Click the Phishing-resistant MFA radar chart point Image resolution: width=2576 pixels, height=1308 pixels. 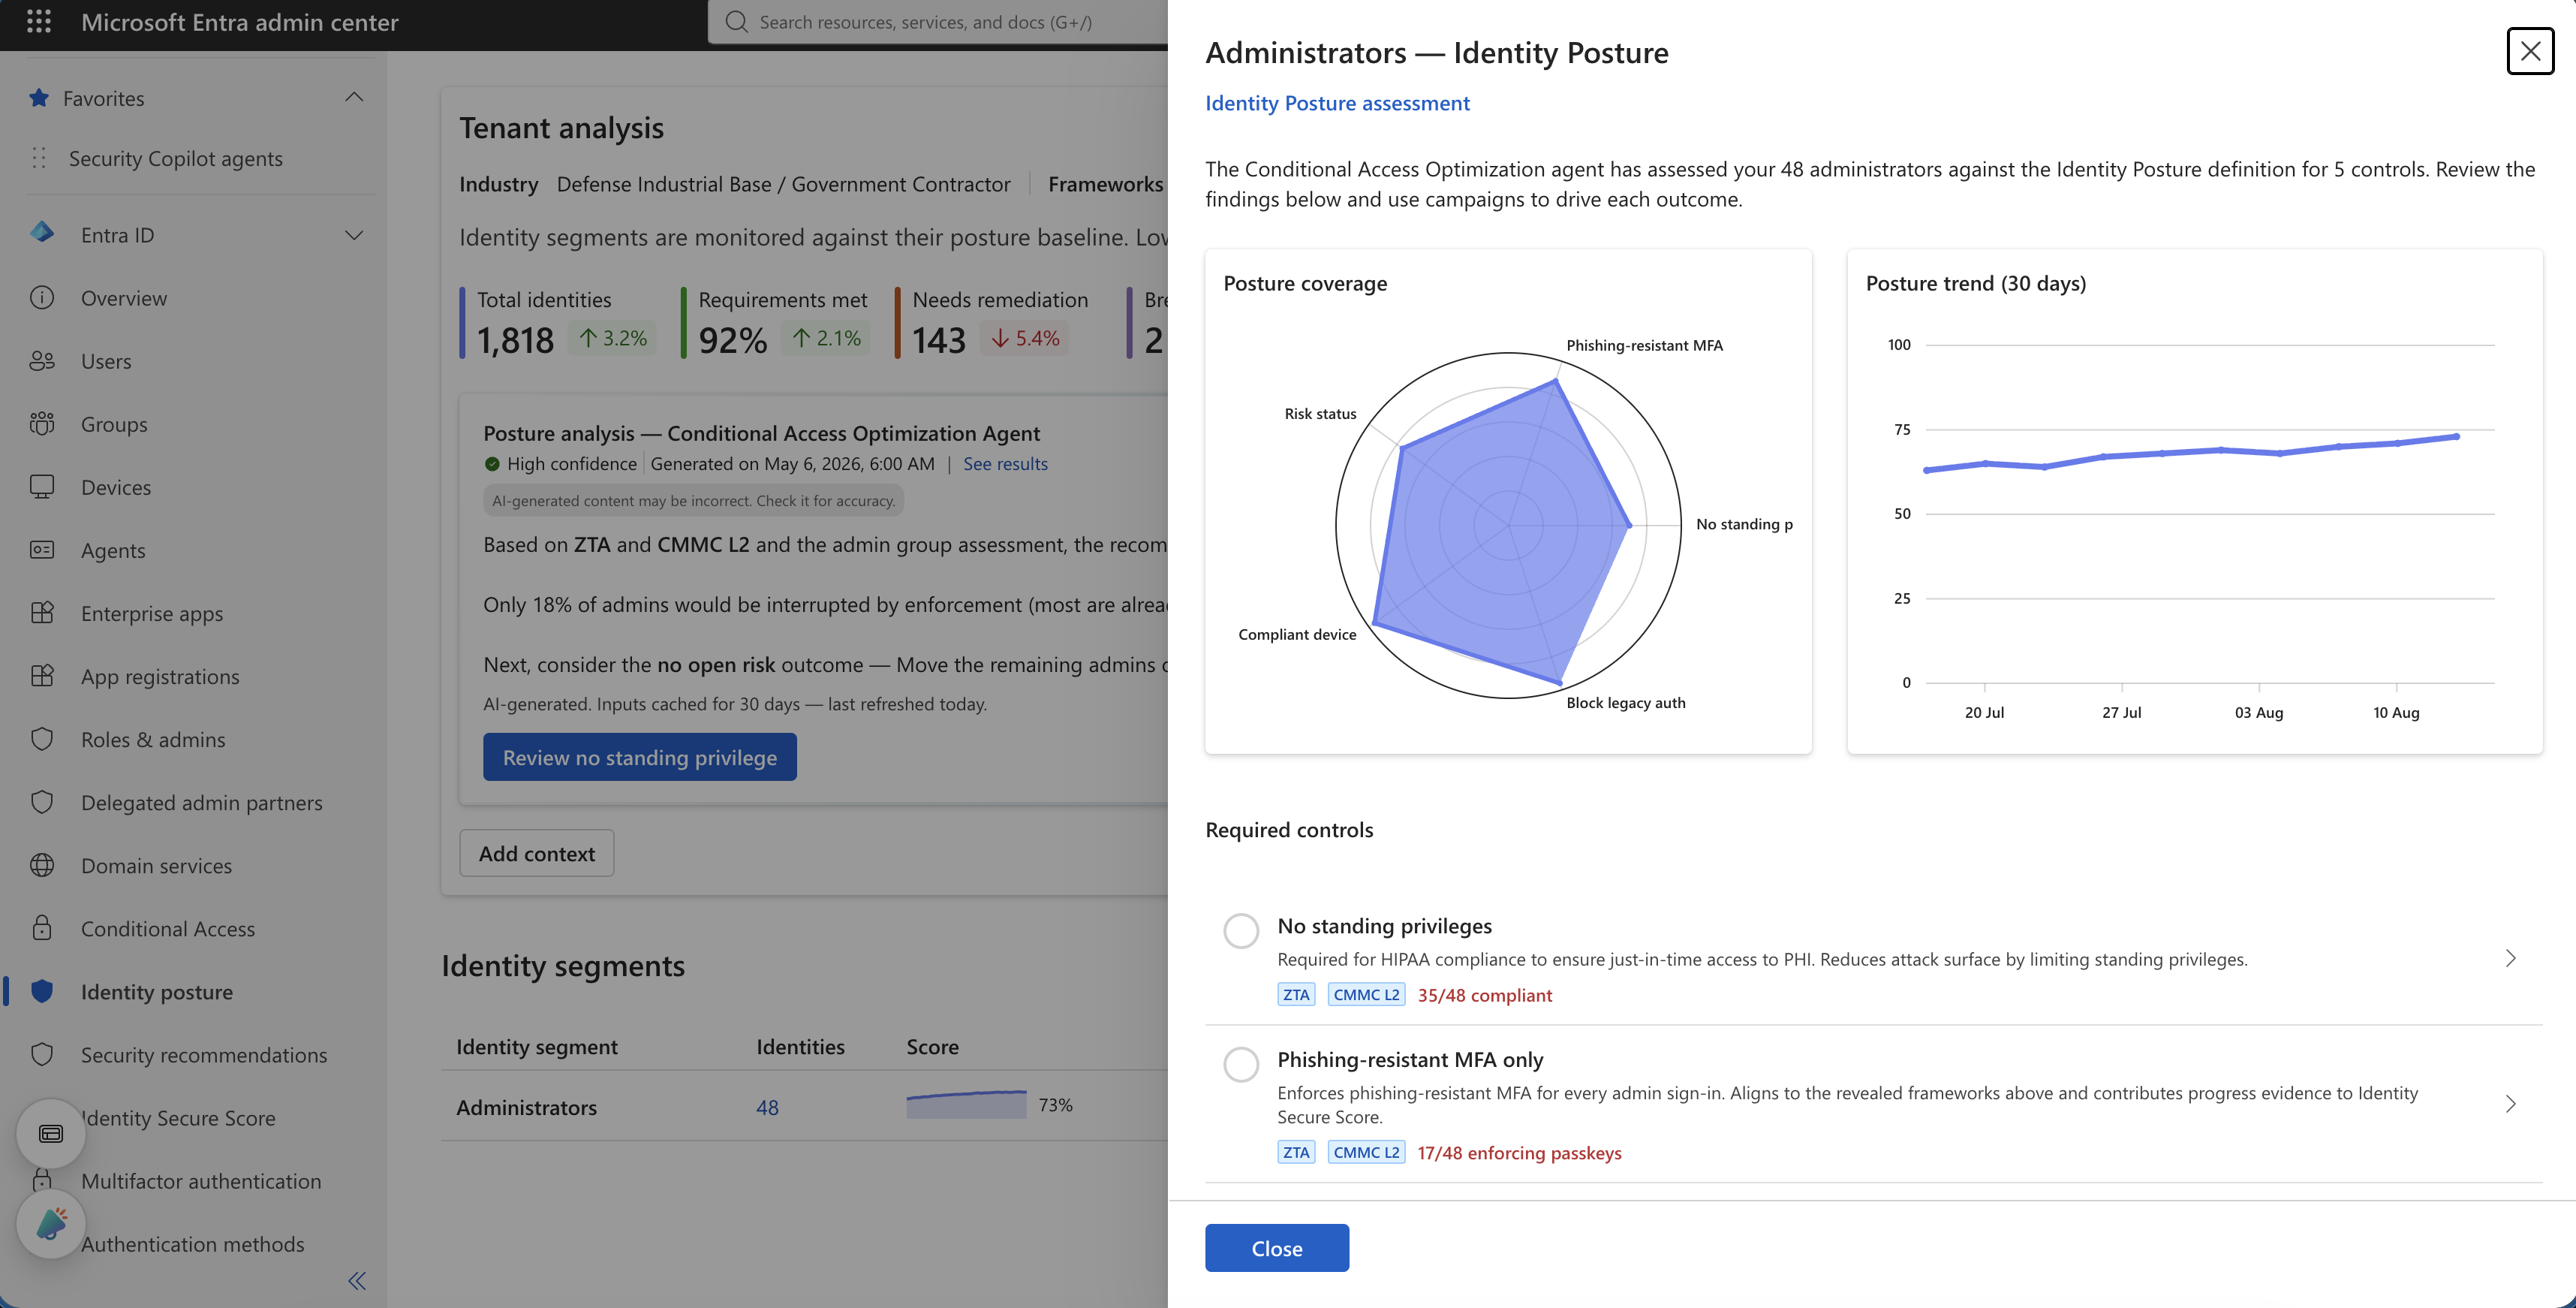click(1555, 380)
